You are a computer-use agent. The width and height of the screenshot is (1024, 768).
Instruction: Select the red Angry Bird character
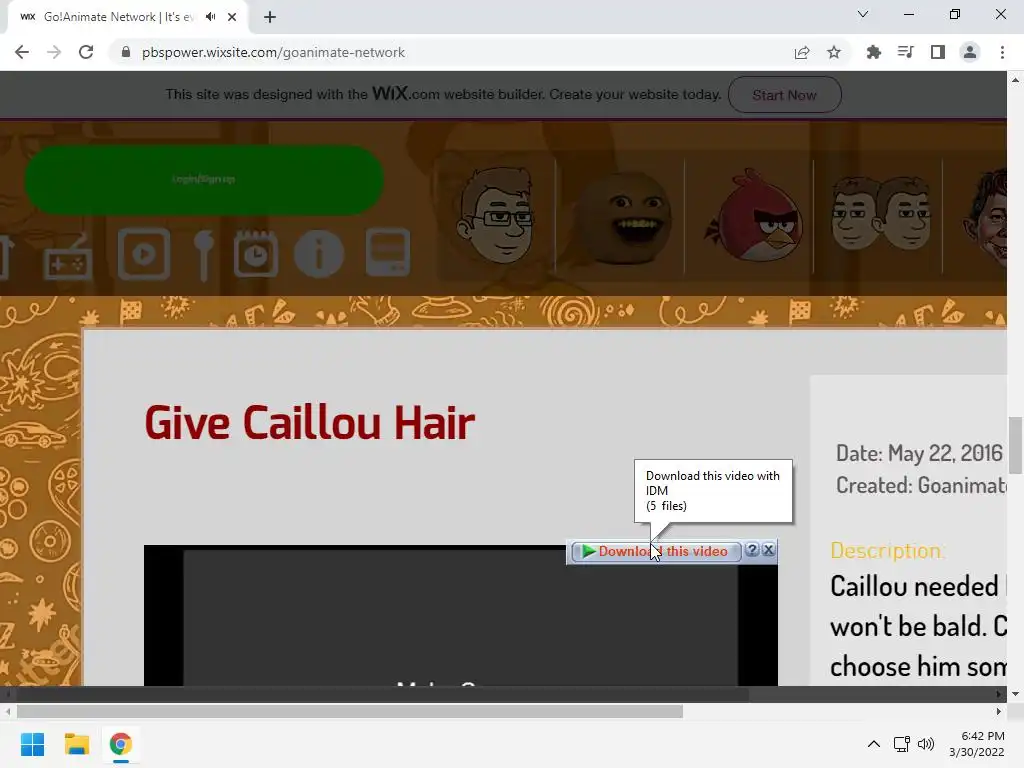click(752, 216)
